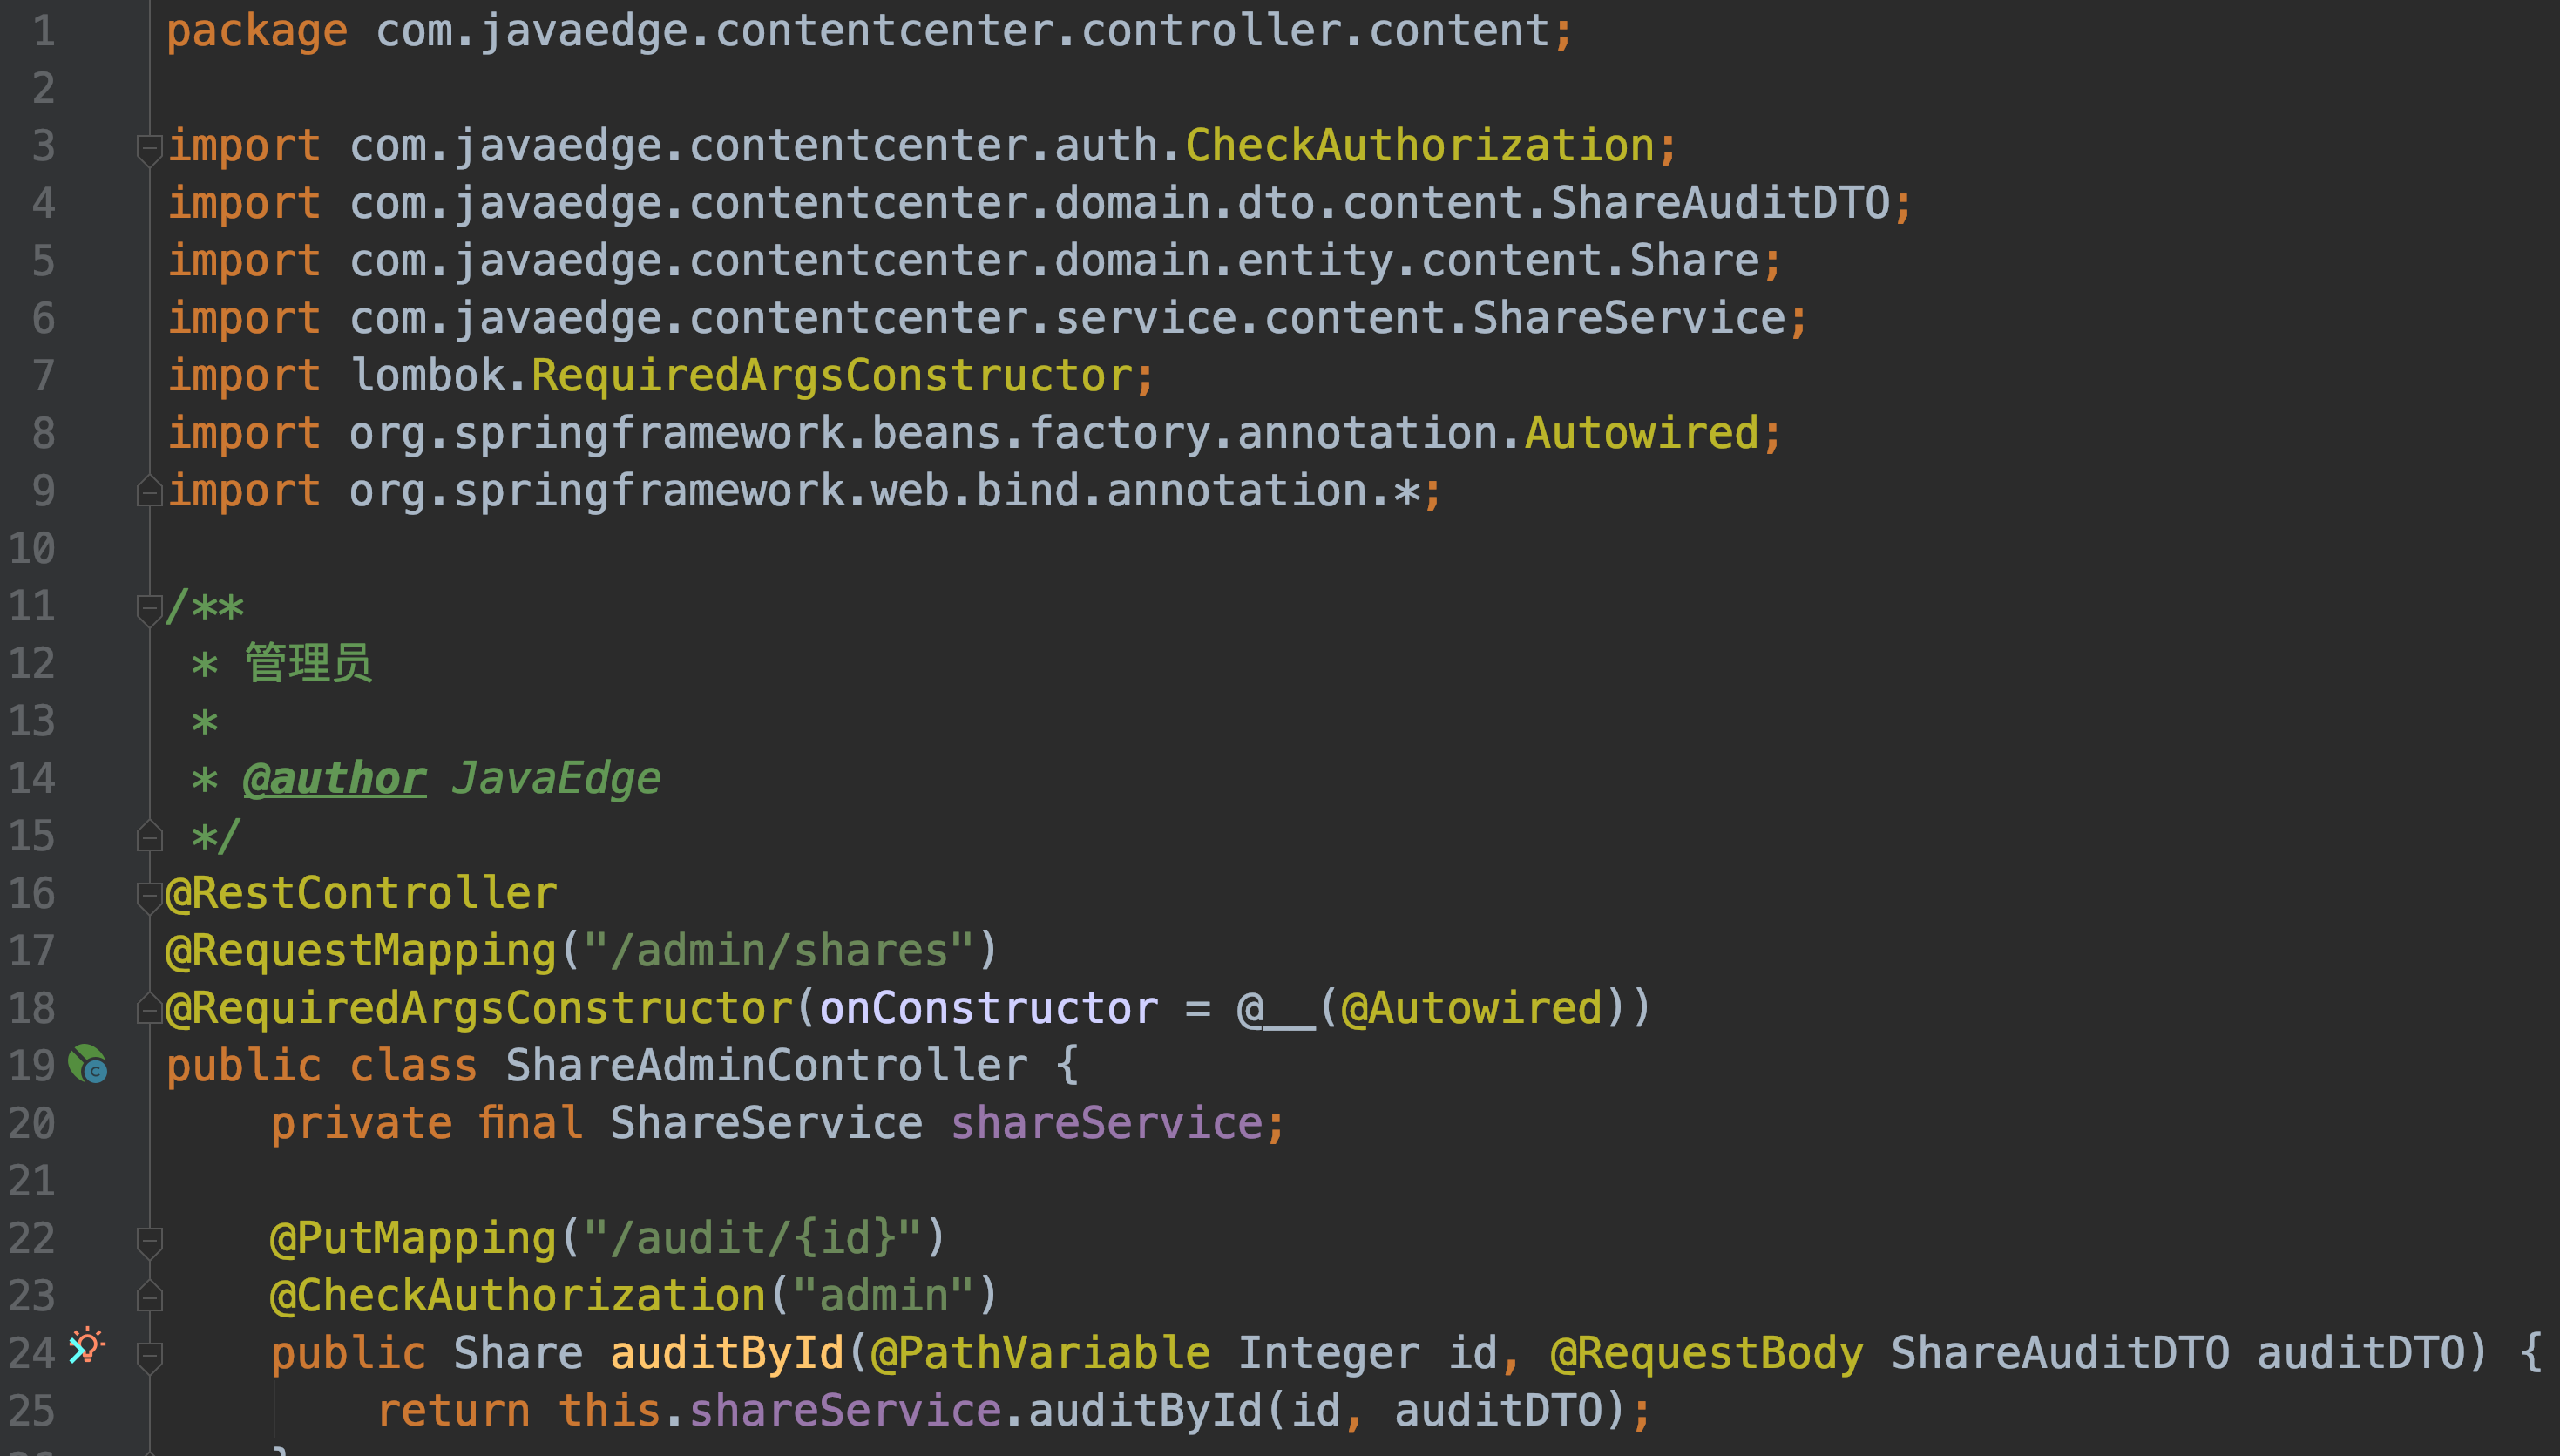Collapse import fold marker at web.bind.annotation import
Image resolution: width=2560 pixels, height=1456 pixels.
pyautogui.click(x=149, y=490)
